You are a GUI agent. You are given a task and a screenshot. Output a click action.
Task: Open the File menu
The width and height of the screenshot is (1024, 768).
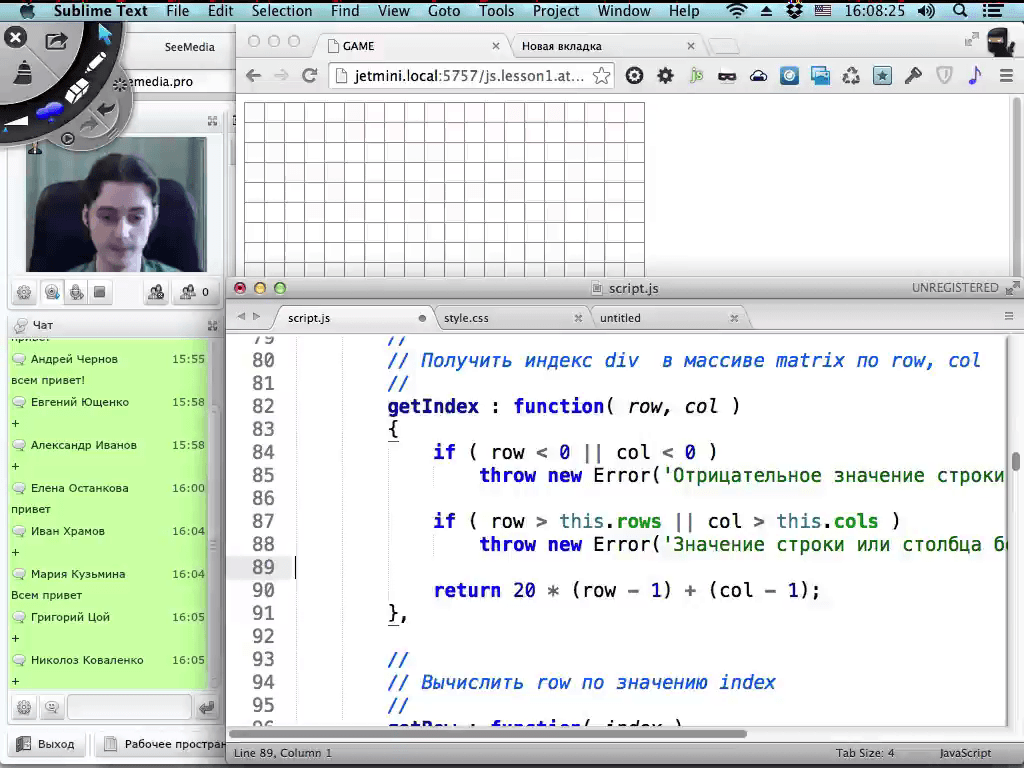(178, 11)
